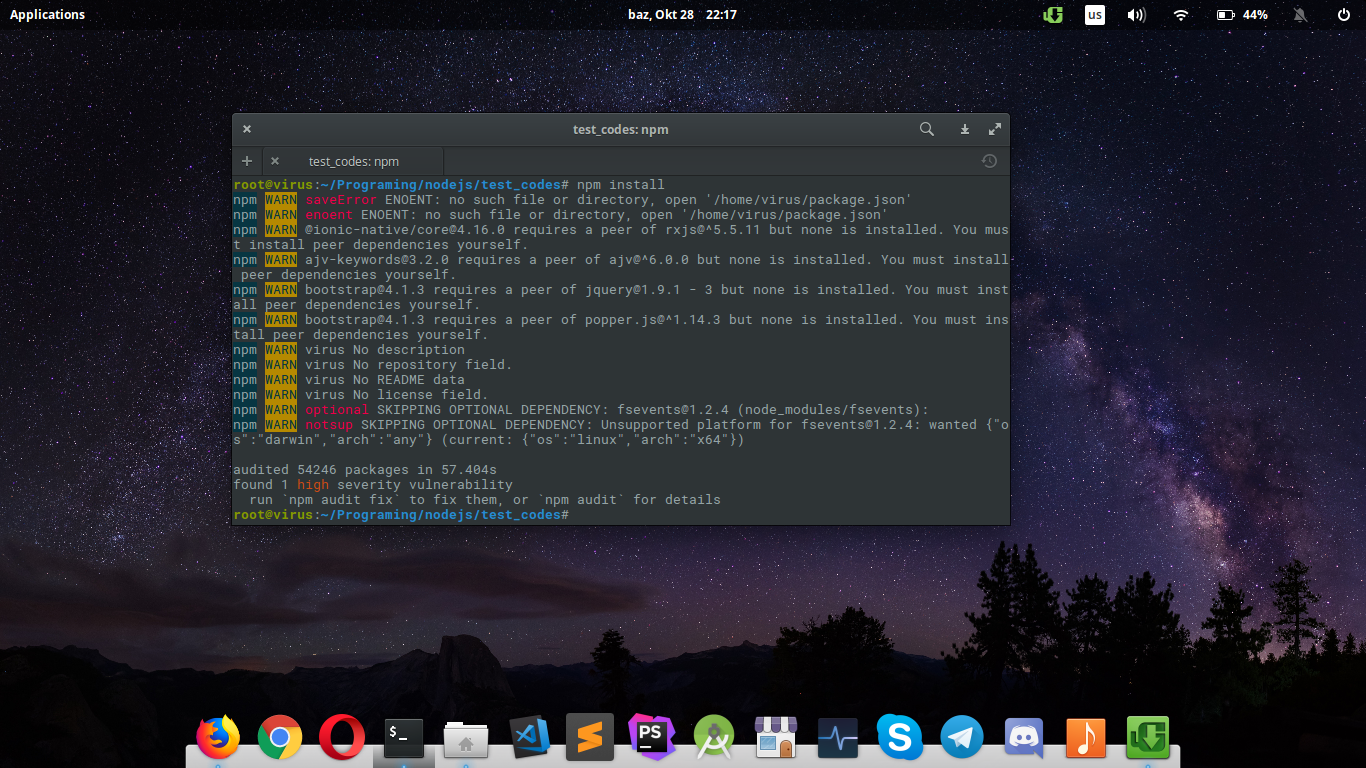Close the 'test_codes: npm' tab
Viewport: 1366px width, 768px height.
275,161
